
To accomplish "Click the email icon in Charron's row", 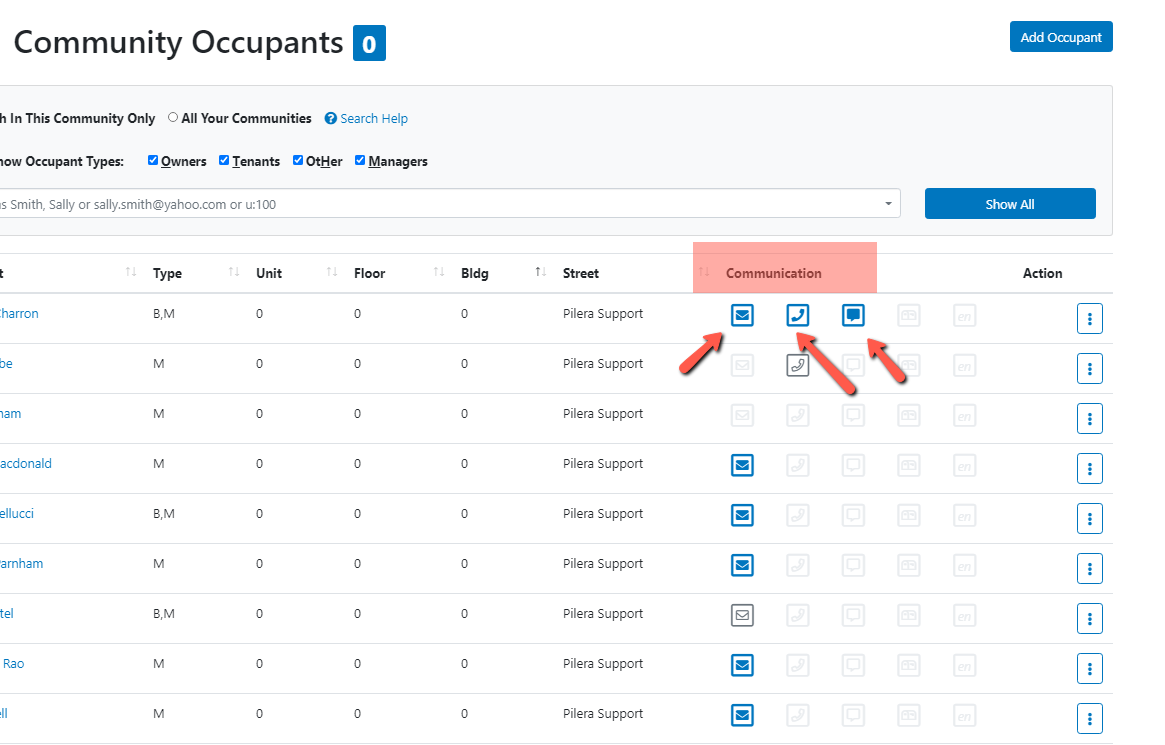I will click(x=741, y=316).
